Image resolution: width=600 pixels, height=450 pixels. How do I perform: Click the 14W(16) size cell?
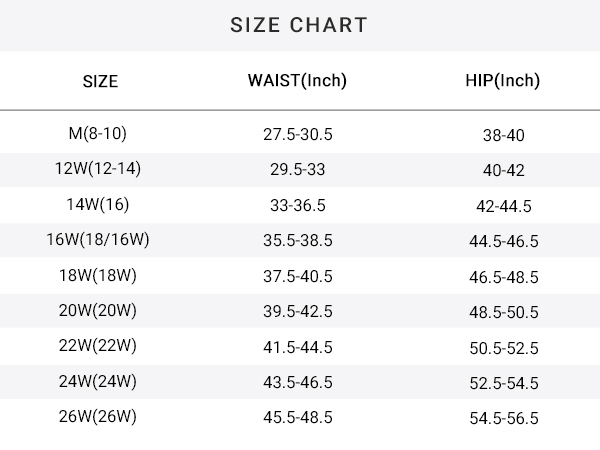click(x=98, y=204)
